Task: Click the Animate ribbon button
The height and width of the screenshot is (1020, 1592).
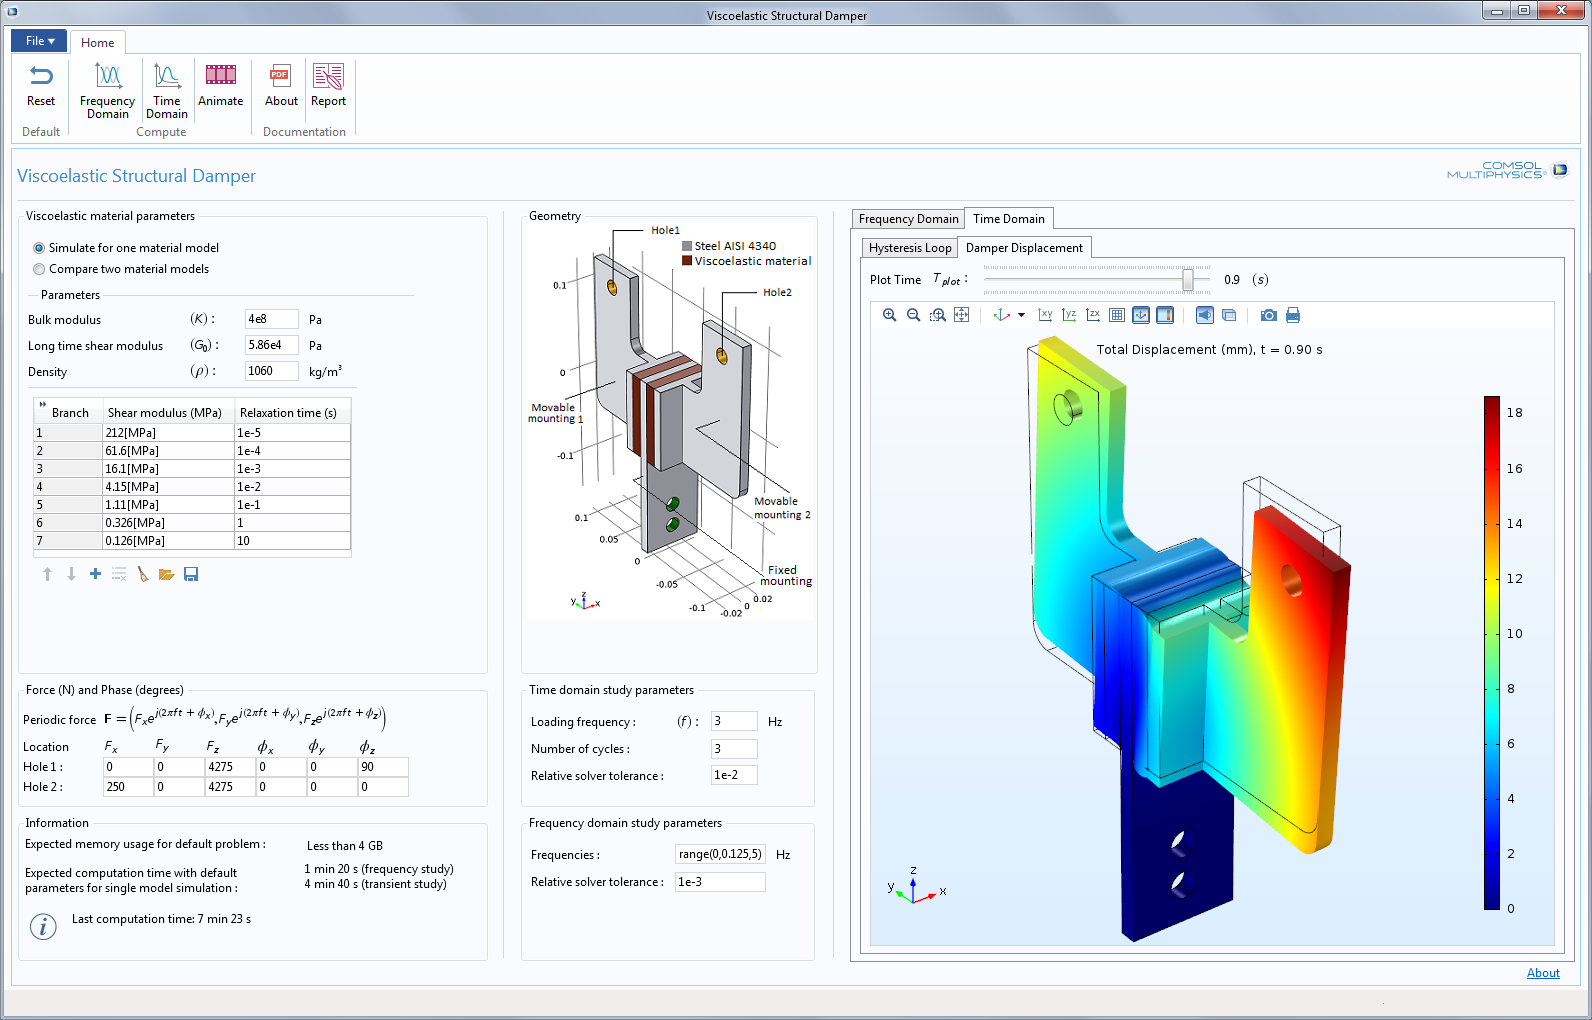Action: point(221,86)
